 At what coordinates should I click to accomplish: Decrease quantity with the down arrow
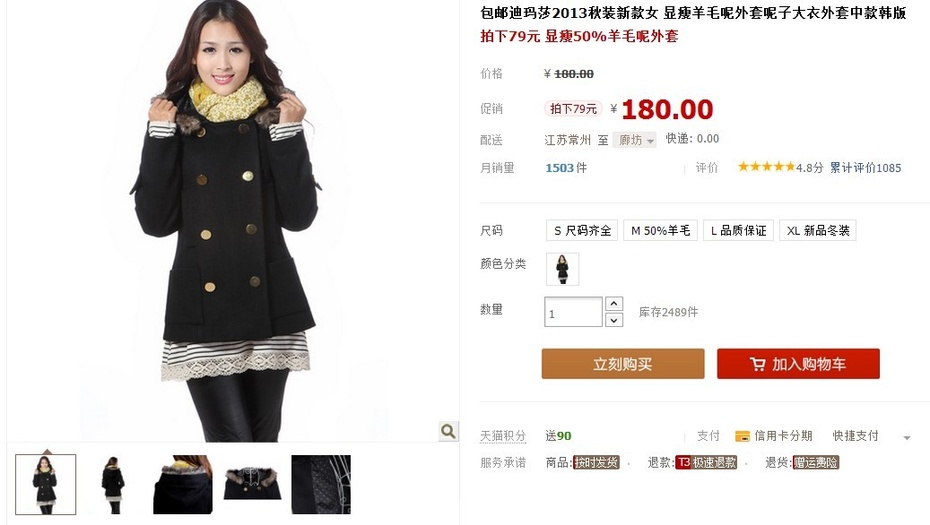coord(614,320)
